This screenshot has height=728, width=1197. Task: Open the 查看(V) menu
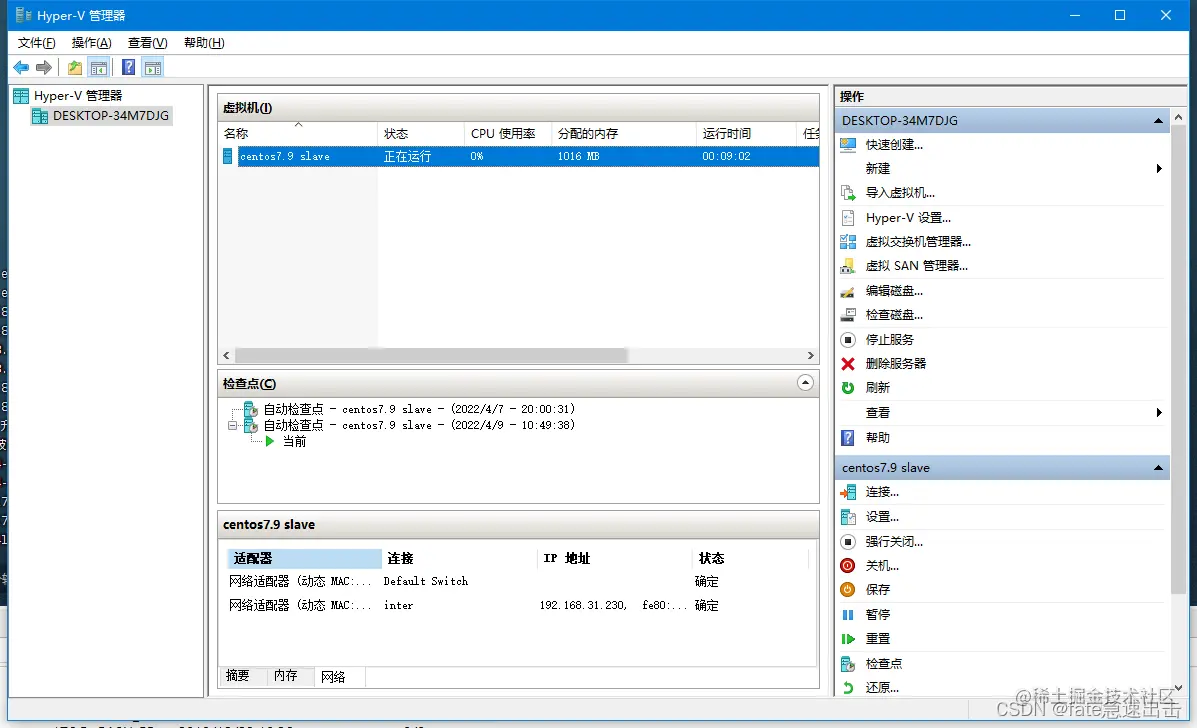pyautogui.click(x=147, y=43)
